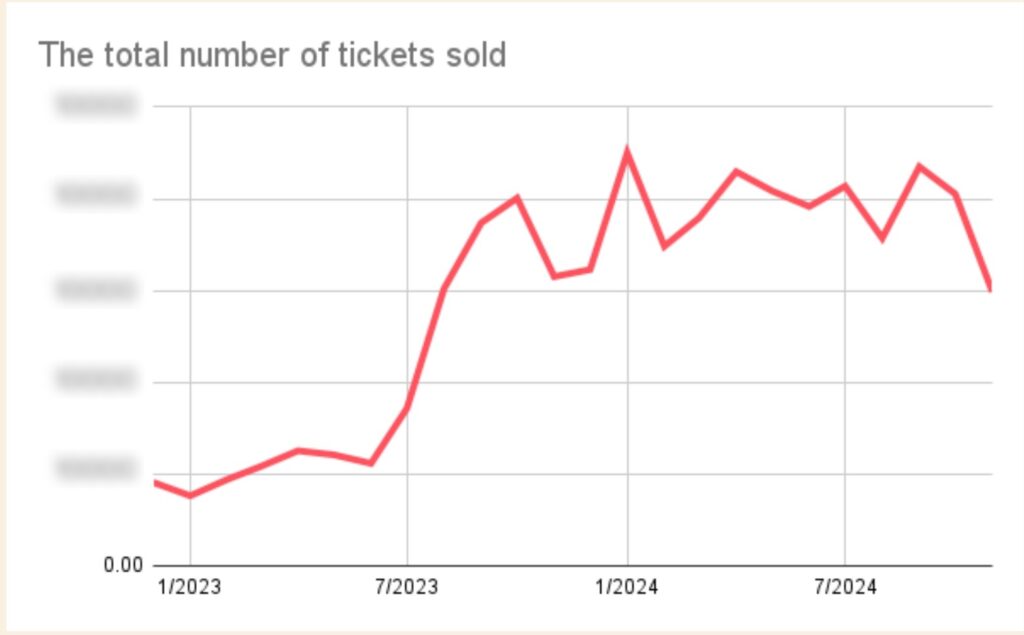This screenshot has height=635, width=1024.
Task: Click the blurred y-axis label just above 0.00
Action: click(x=95, y=473)
